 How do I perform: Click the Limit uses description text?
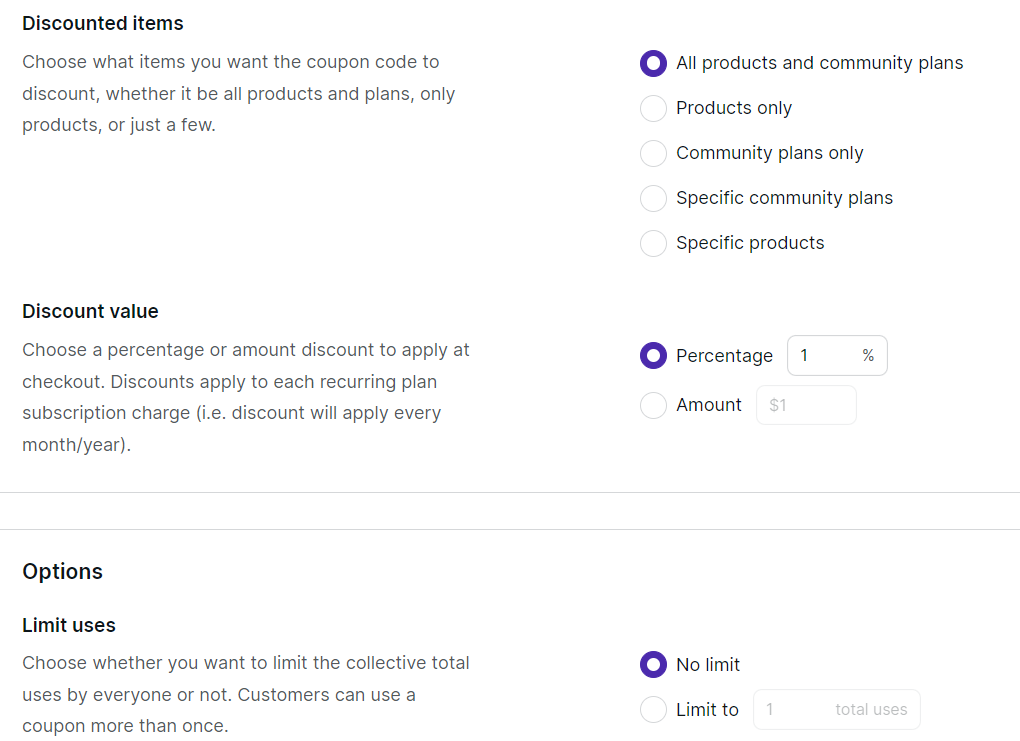245,694
